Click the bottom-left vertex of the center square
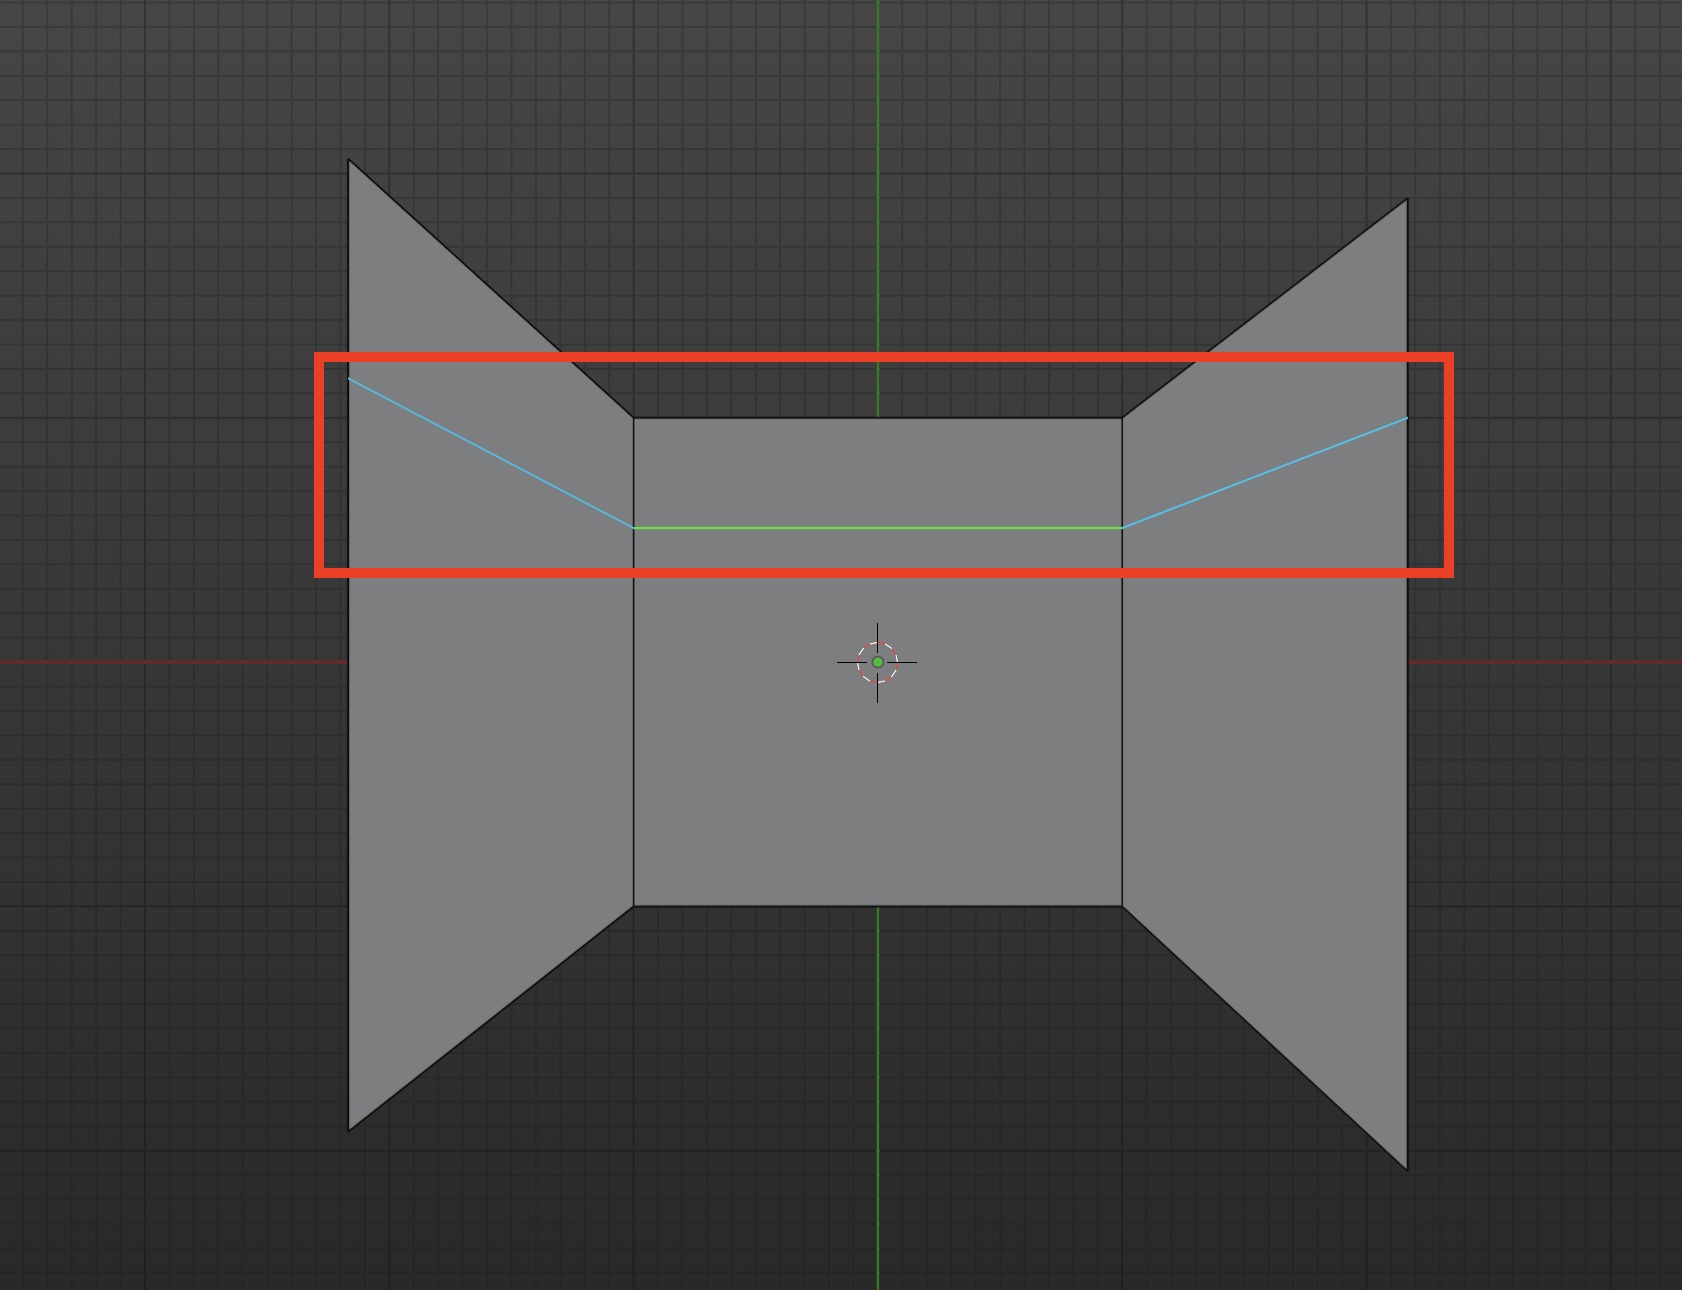Screen dimensions: 1682x1290 (x=633, y=906)
